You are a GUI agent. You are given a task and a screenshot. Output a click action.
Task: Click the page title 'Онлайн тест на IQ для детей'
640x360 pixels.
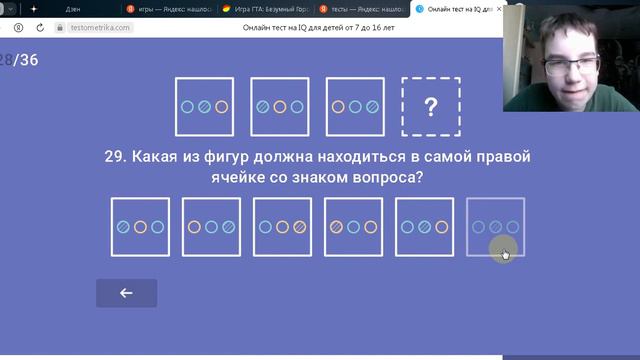[318, 28]
